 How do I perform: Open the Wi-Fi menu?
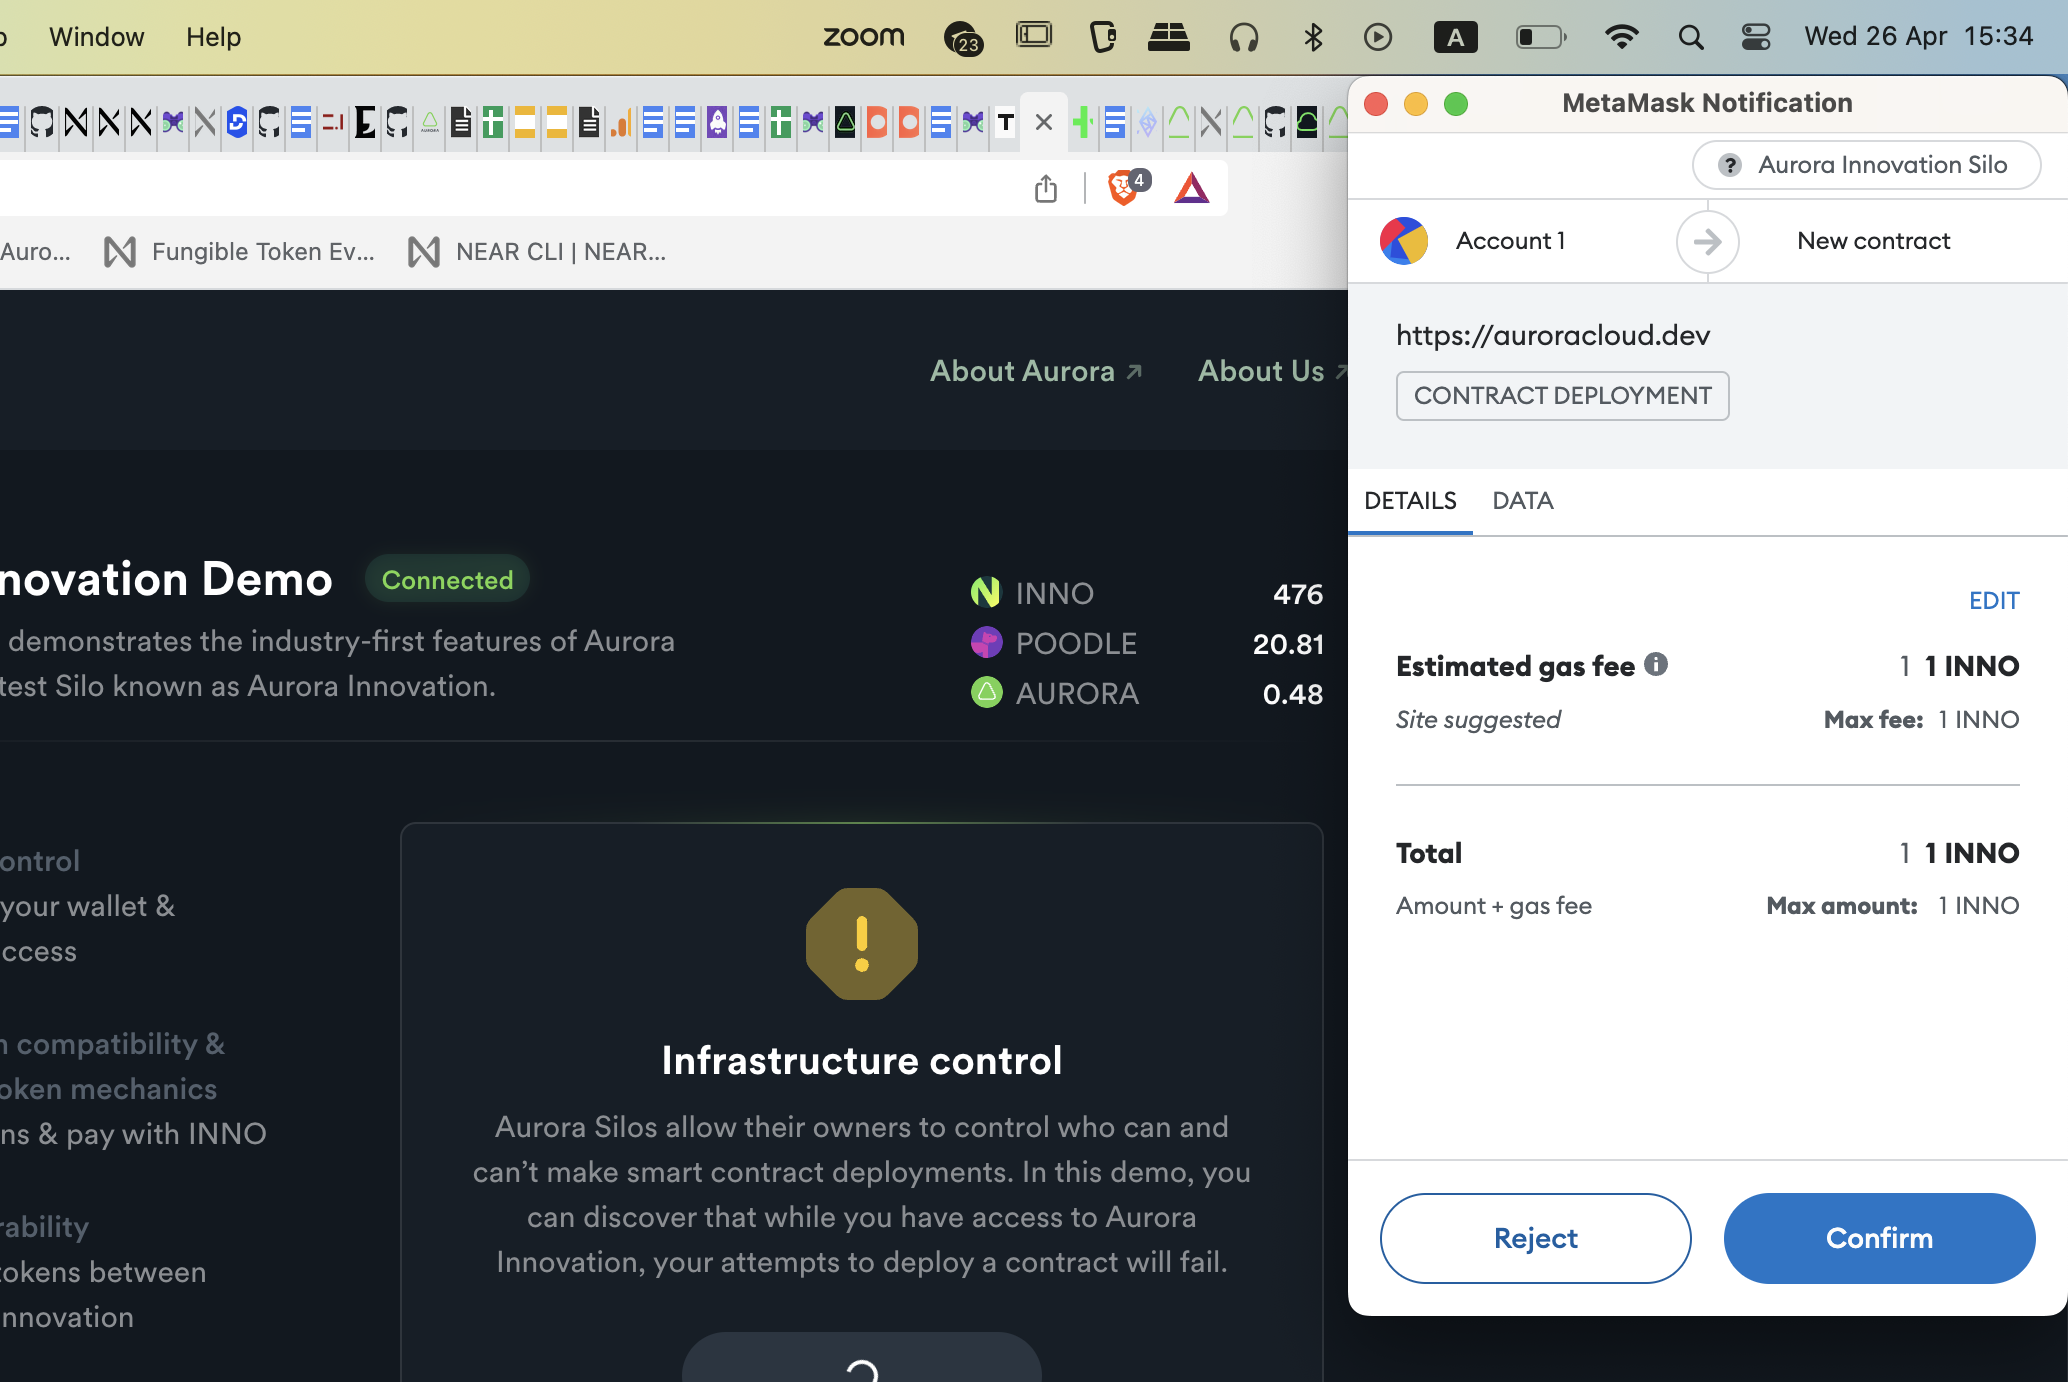[x=1621, y=37]
